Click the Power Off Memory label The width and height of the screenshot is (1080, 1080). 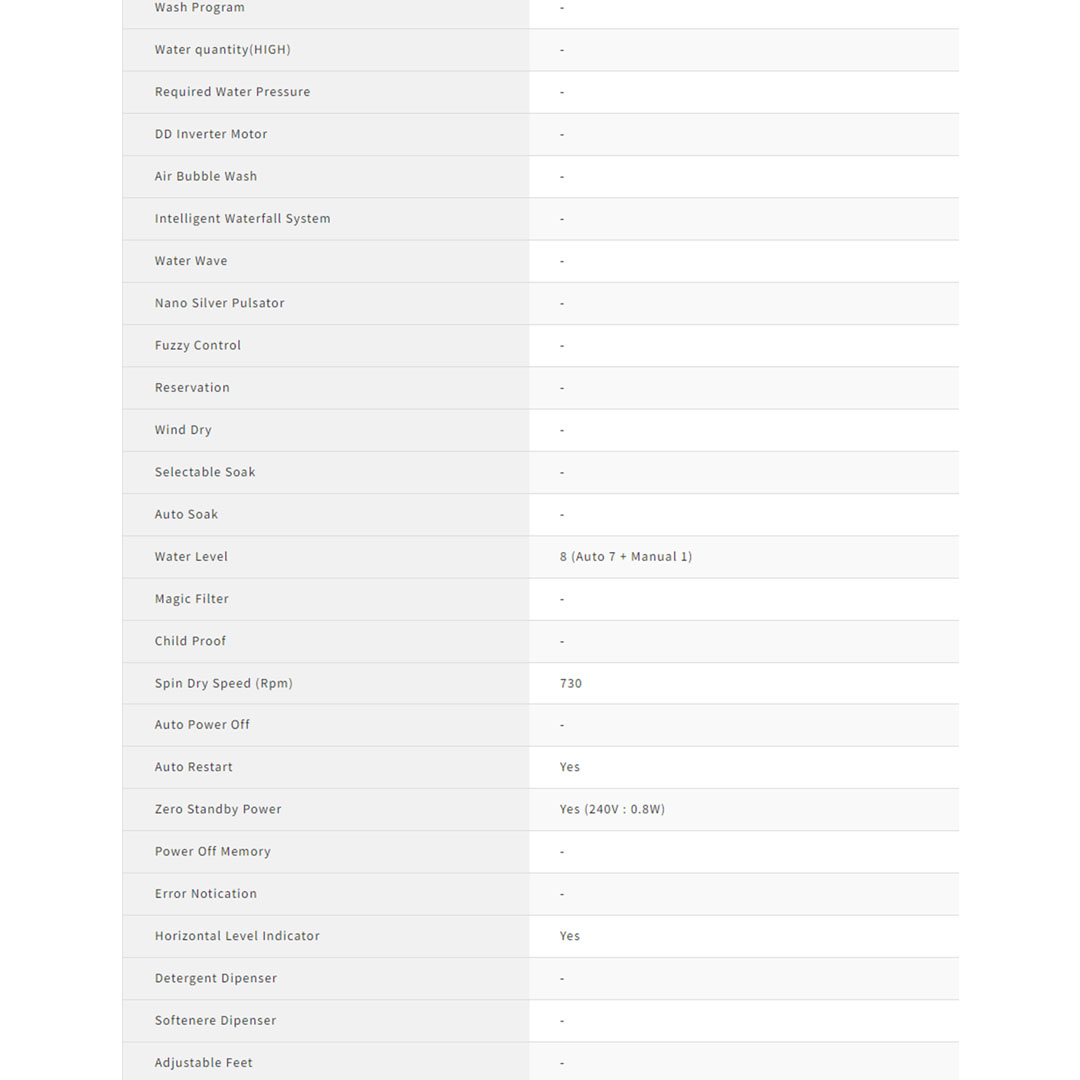pyautogui.click(x=212, y=852)
